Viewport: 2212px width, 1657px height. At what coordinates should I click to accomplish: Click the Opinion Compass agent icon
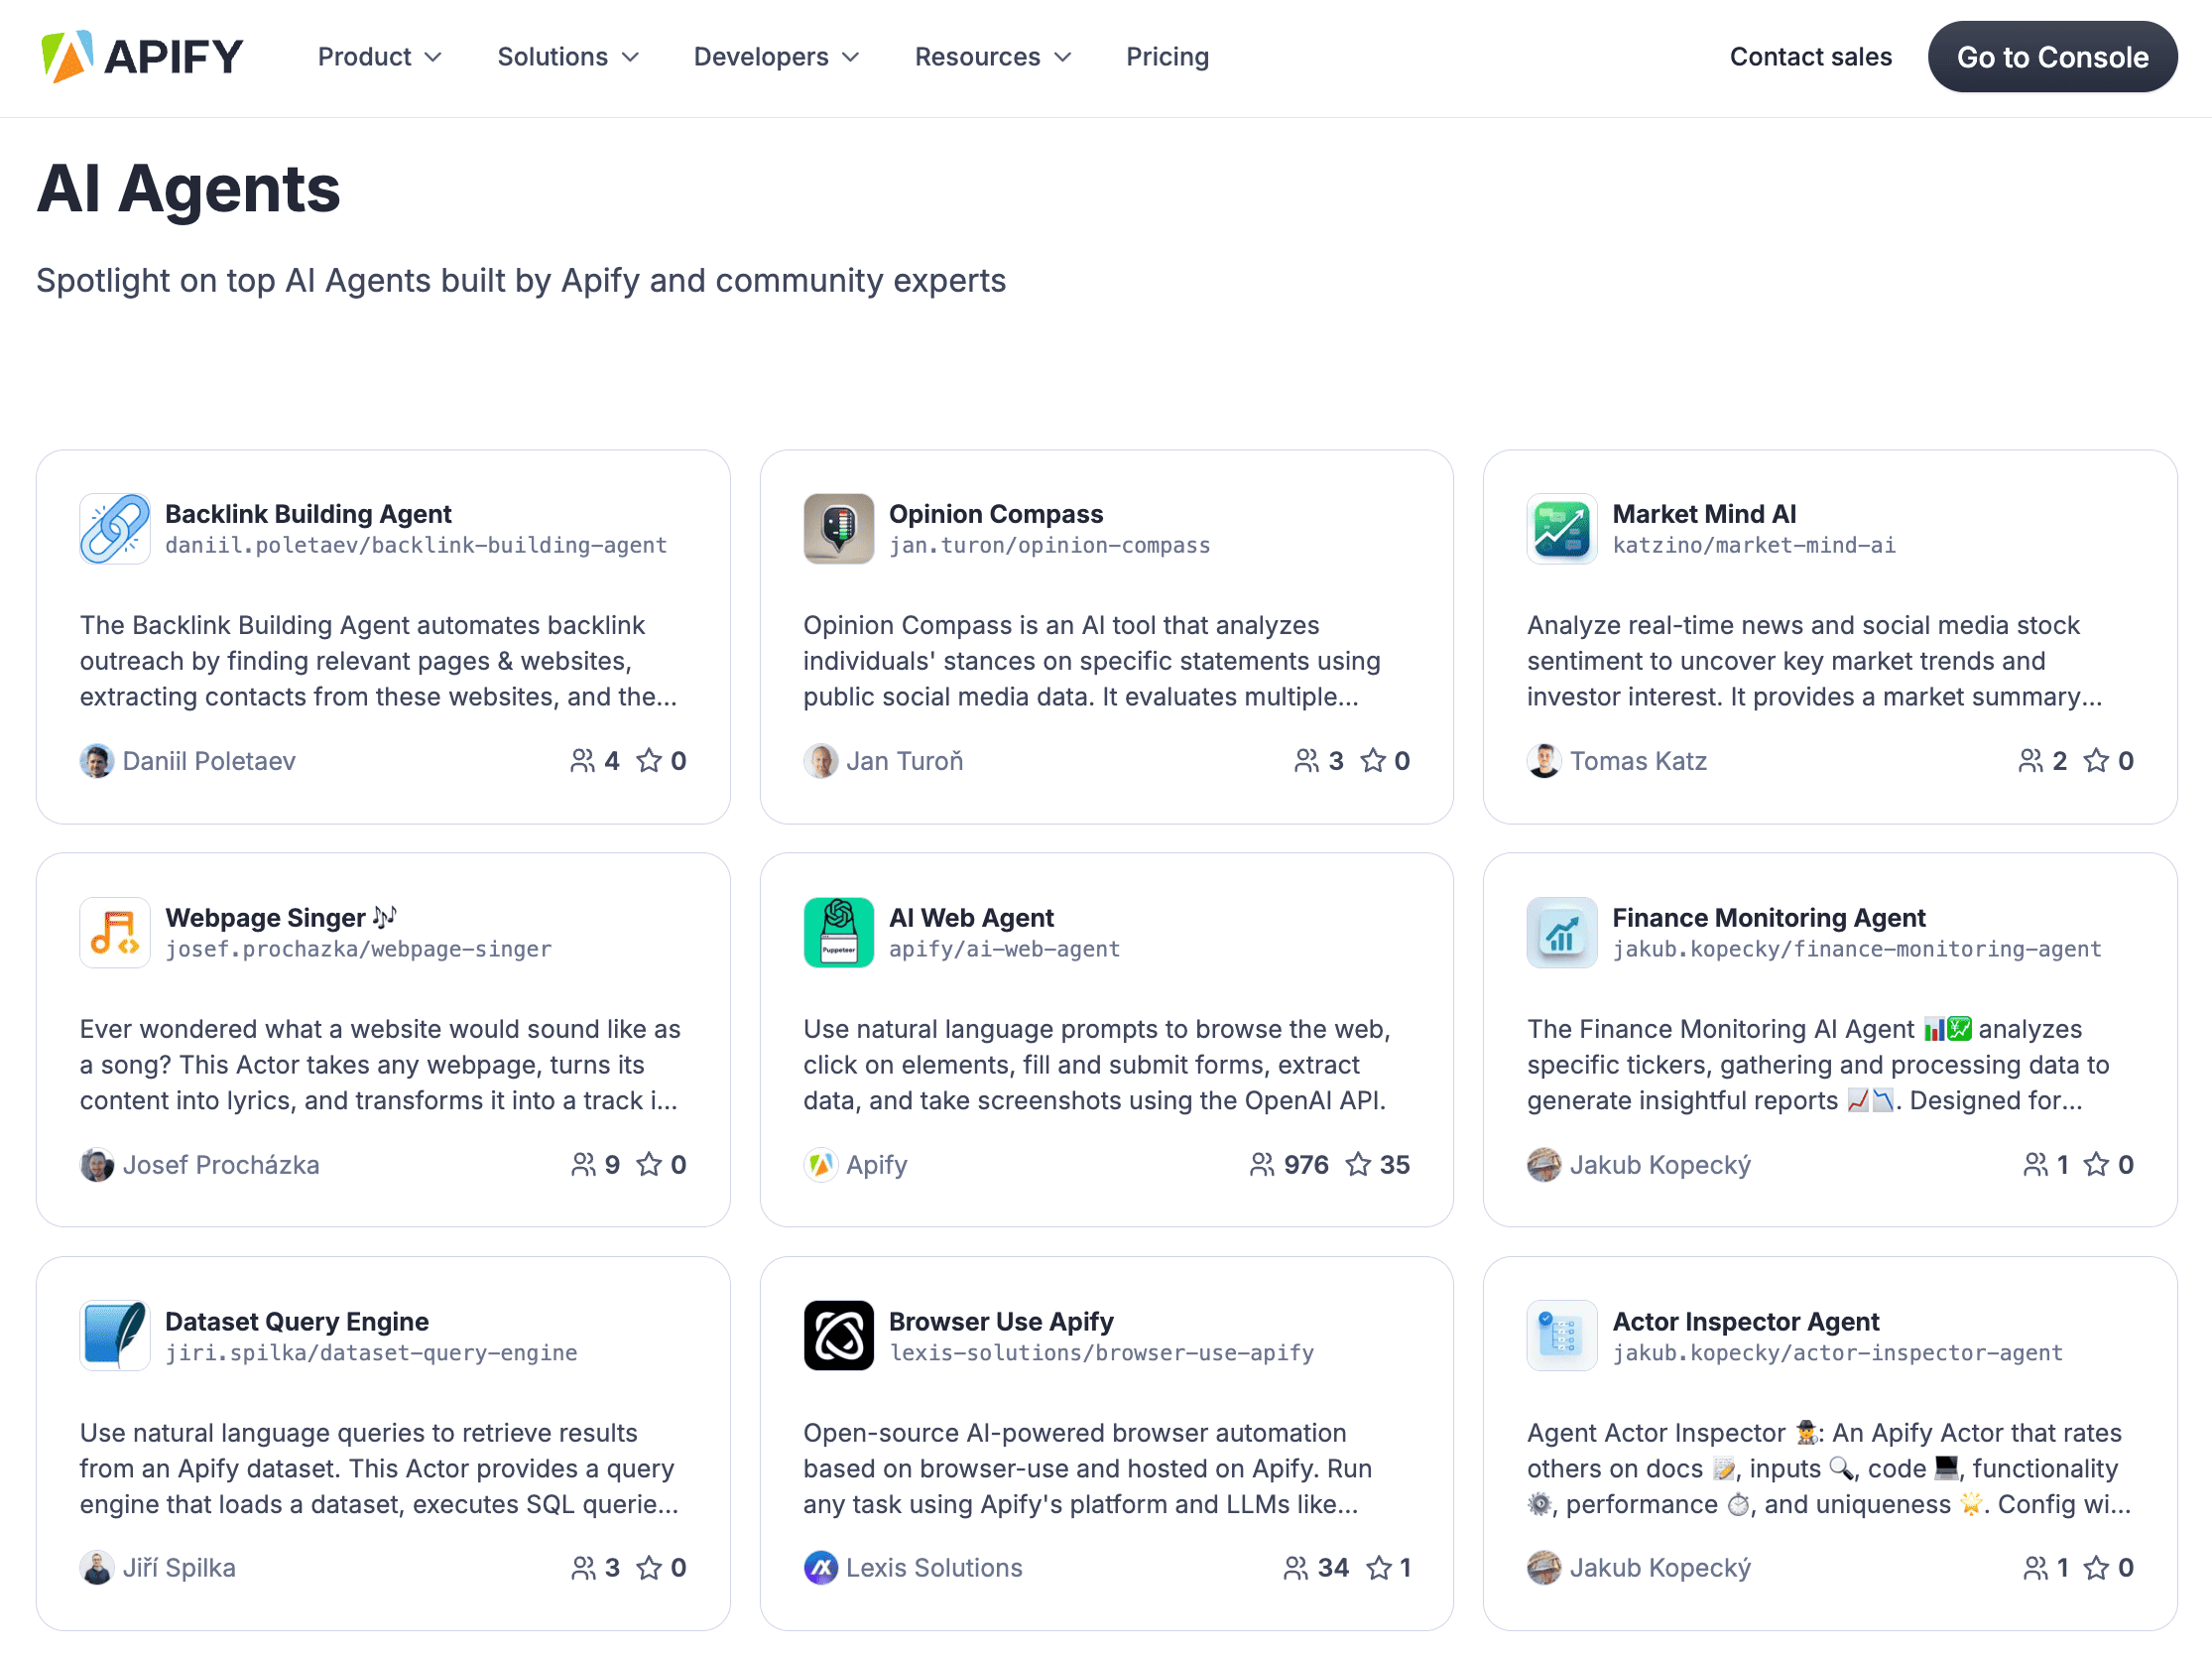coord(837,528)
